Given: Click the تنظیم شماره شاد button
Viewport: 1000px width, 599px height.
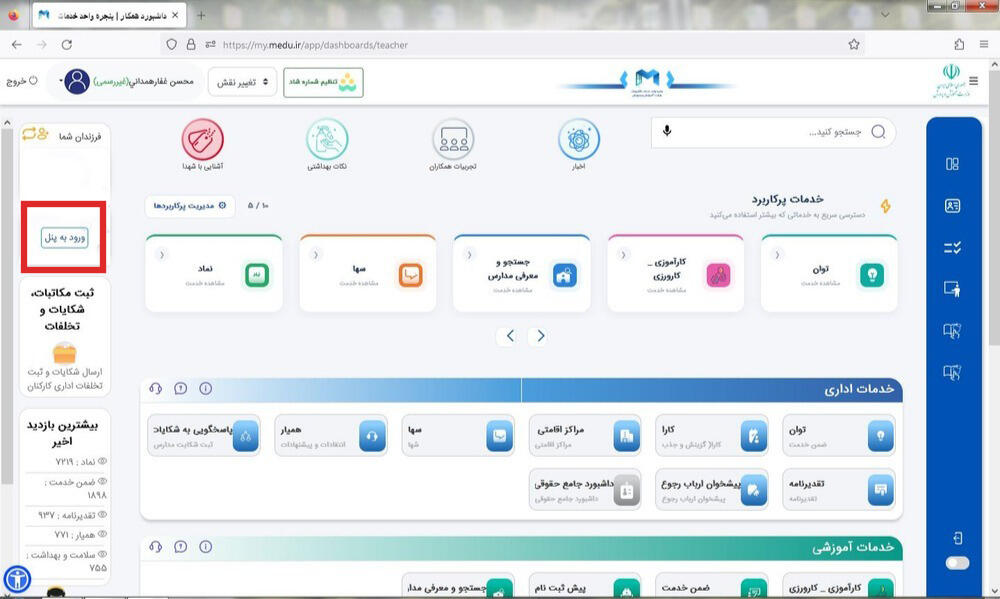Looking at the screenshot, I should point(323,82).
